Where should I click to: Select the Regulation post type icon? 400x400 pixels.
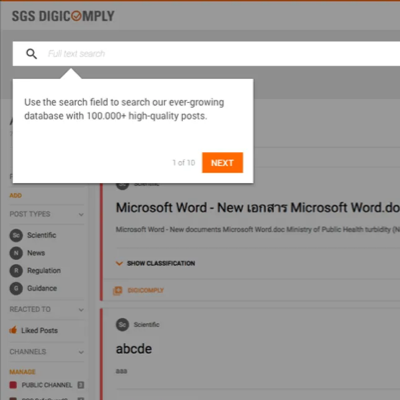[x=16, y=271]
